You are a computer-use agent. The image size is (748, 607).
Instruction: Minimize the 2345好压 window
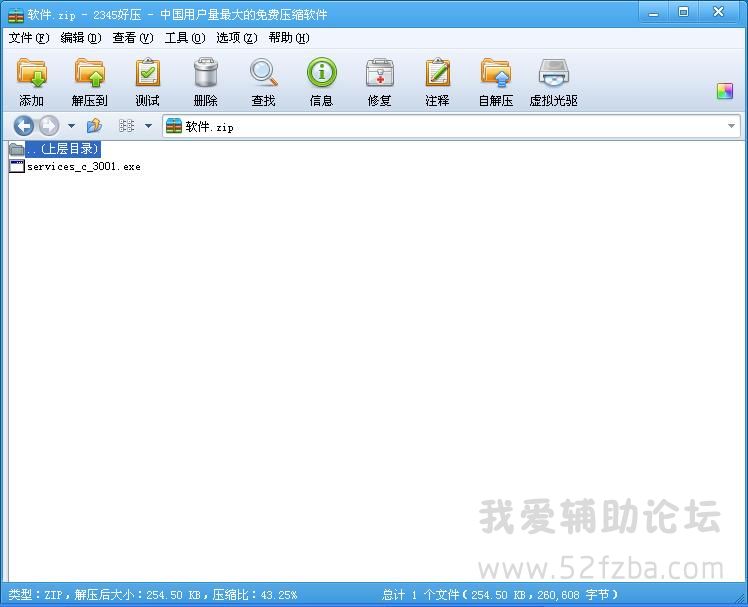[x=654, y=13]
